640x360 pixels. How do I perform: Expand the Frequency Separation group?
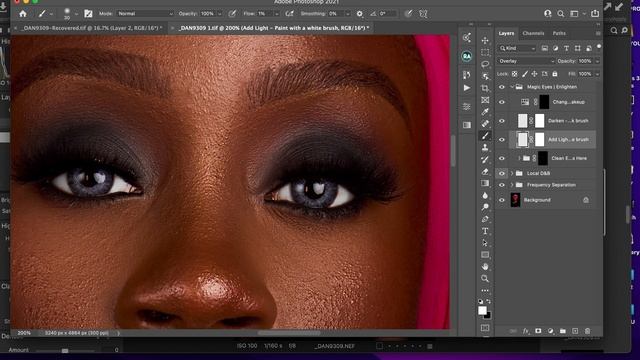tap(512, 185)
